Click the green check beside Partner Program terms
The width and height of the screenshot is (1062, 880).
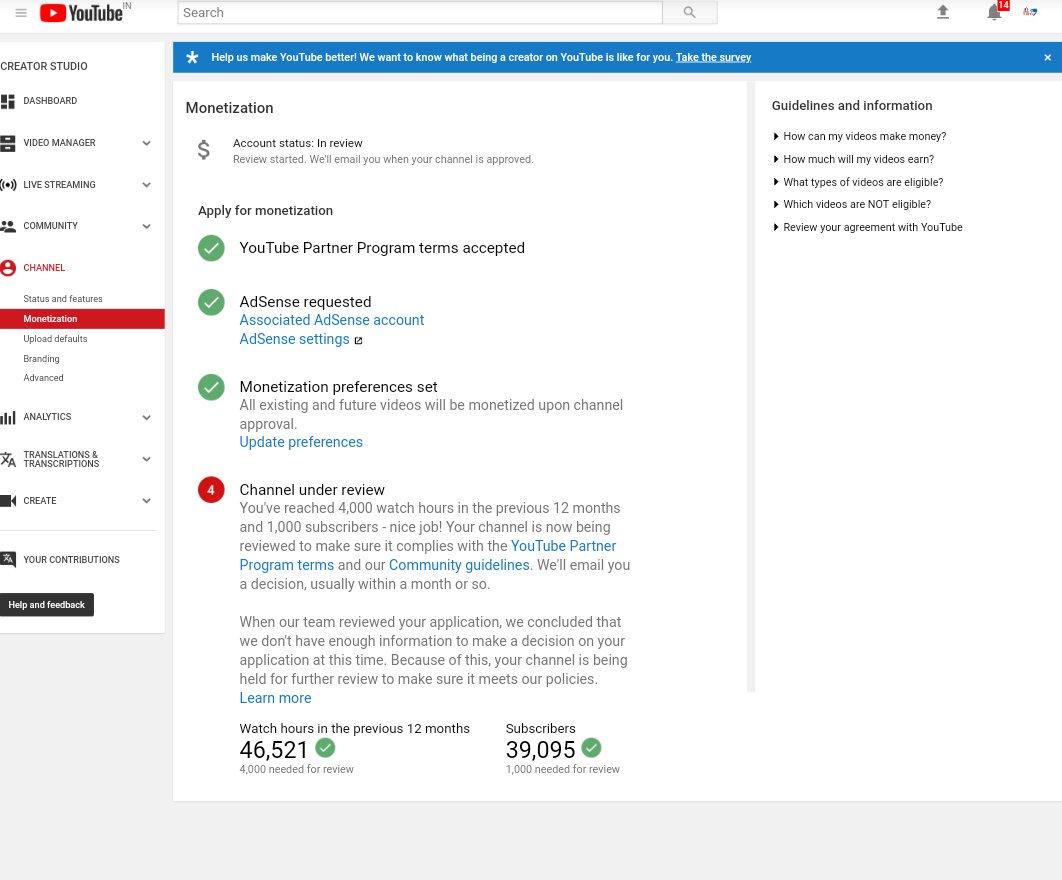tap(211, 248)
